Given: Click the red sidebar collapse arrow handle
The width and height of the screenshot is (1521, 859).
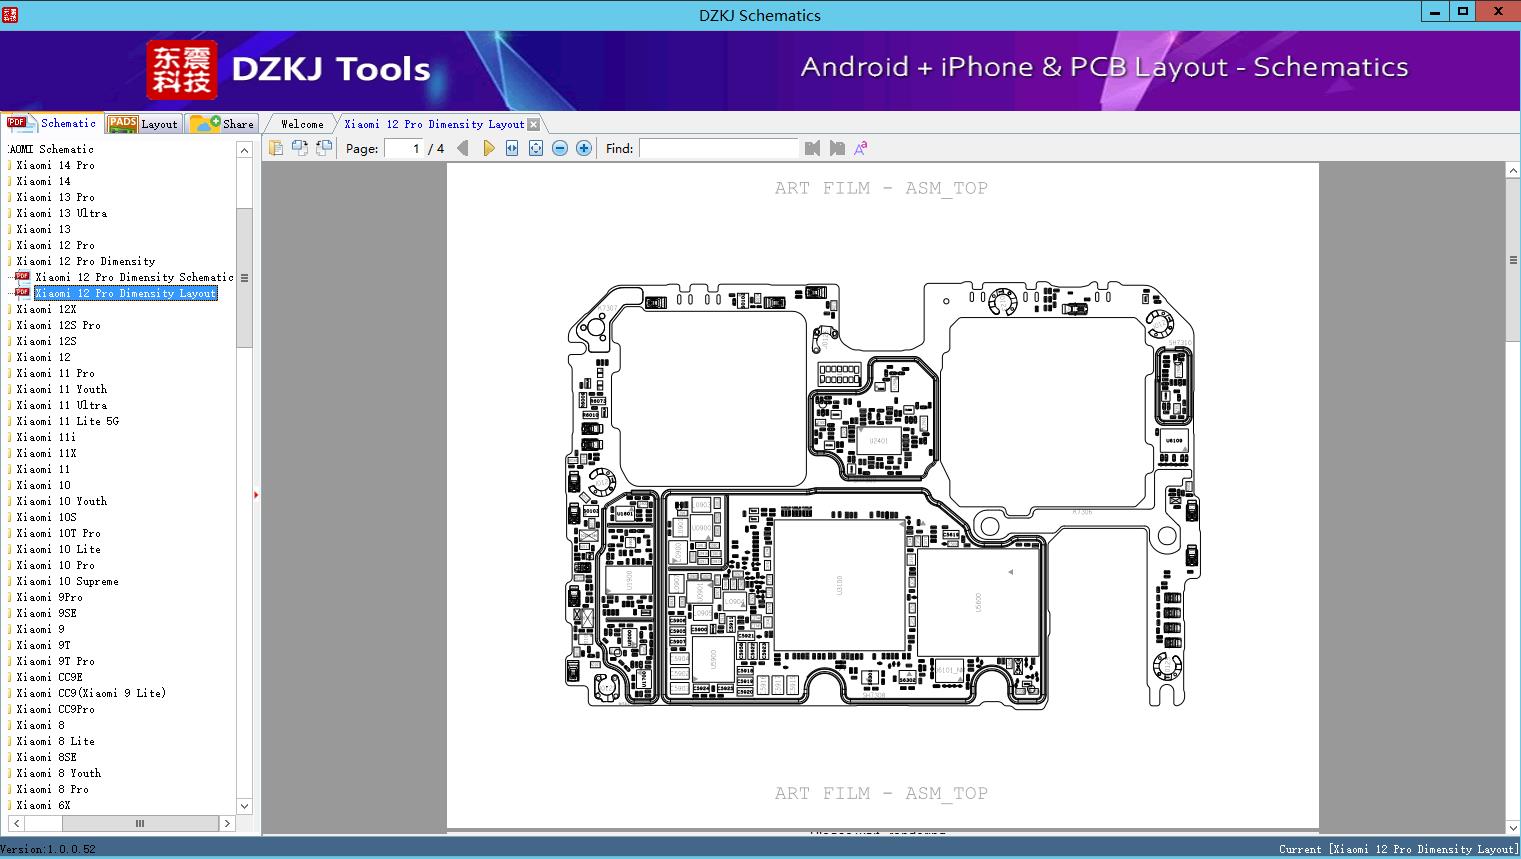Looking at the screenshot, I should 256,495.
